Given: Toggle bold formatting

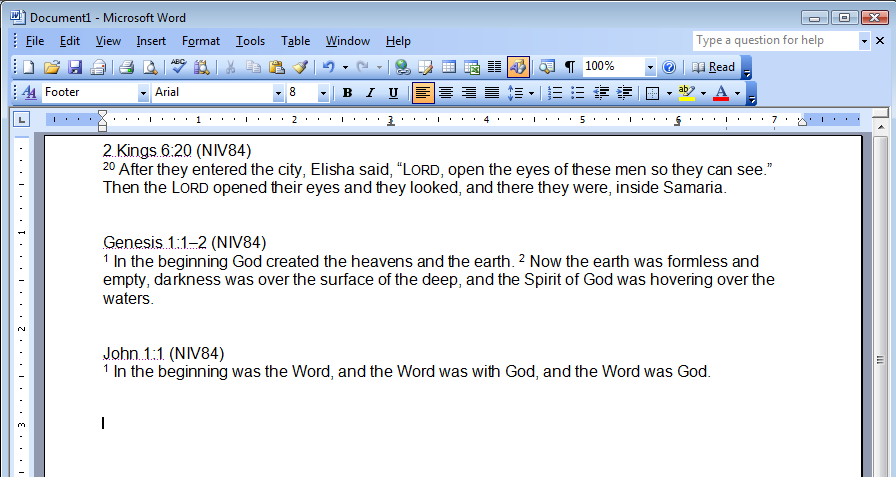Looking at the screenshot, I should [x=347, y=93].
